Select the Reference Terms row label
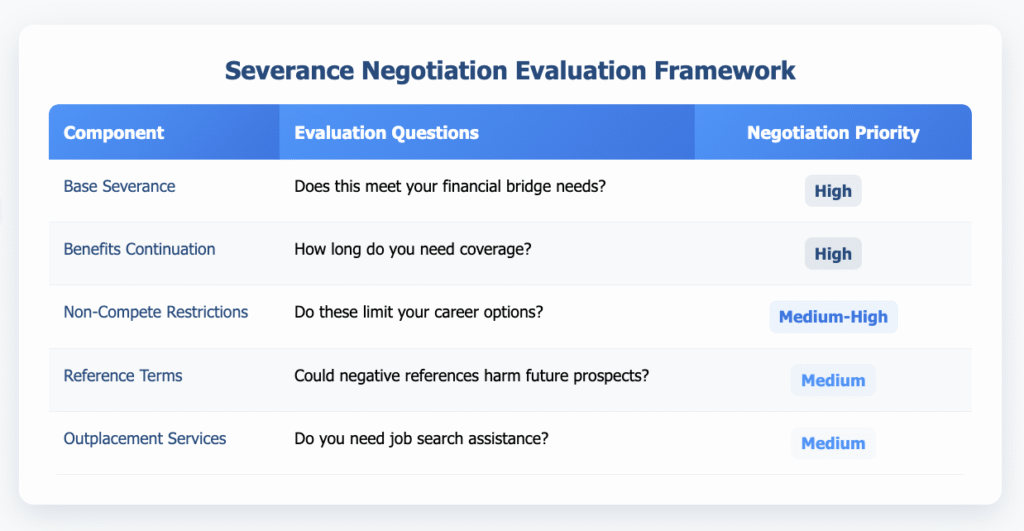This screenshot has height=531, width=1024. point(122,375)
